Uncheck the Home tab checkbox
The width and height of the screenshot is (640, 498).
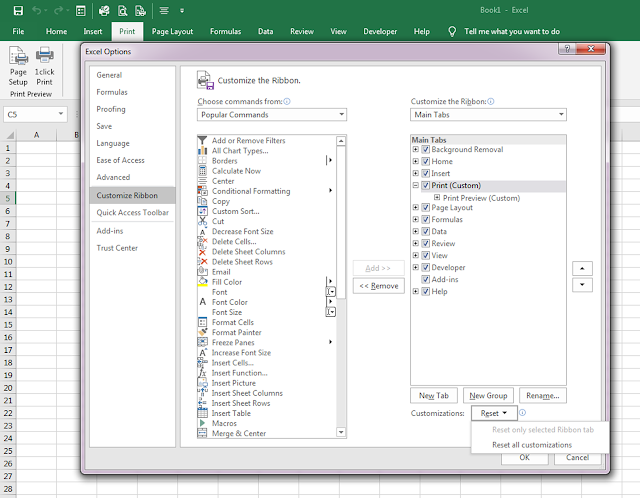point(425,161)
